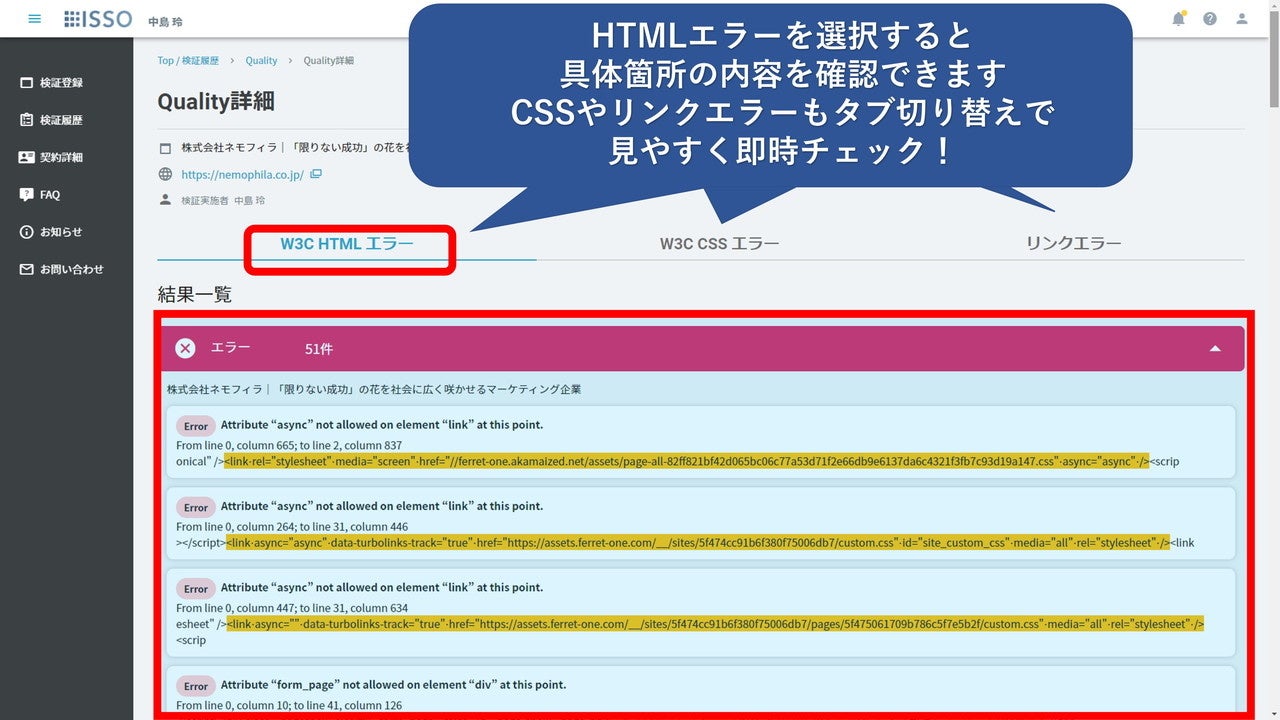Select the “form_page” not allowed error message
Viewport: 1280px width, 720px height.
[x=393, y=685]
